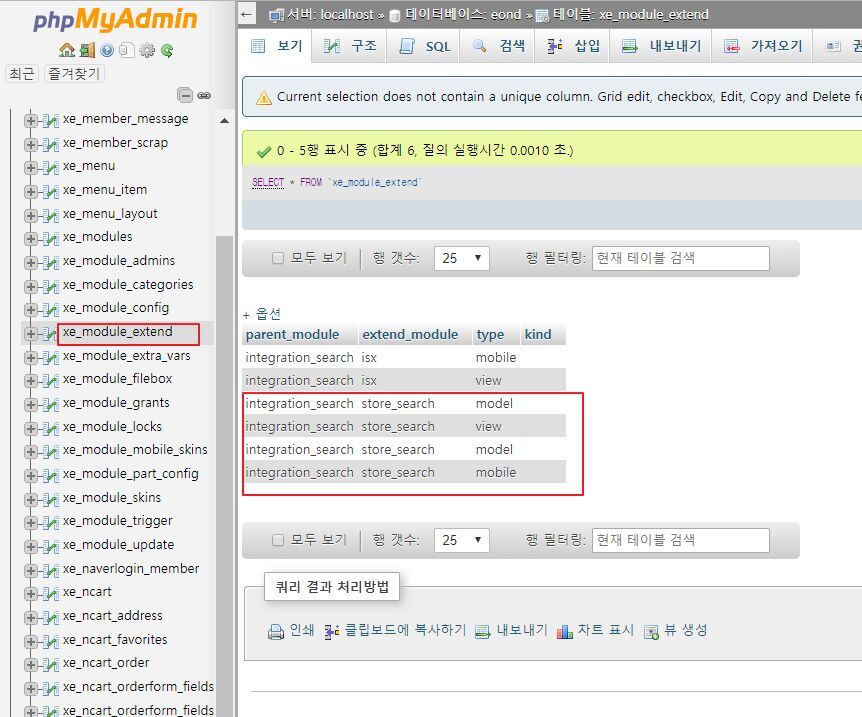The height and width of the screenshot is (717, 862).
Task: Click the logout door icon
Action: tap(87, 50)
